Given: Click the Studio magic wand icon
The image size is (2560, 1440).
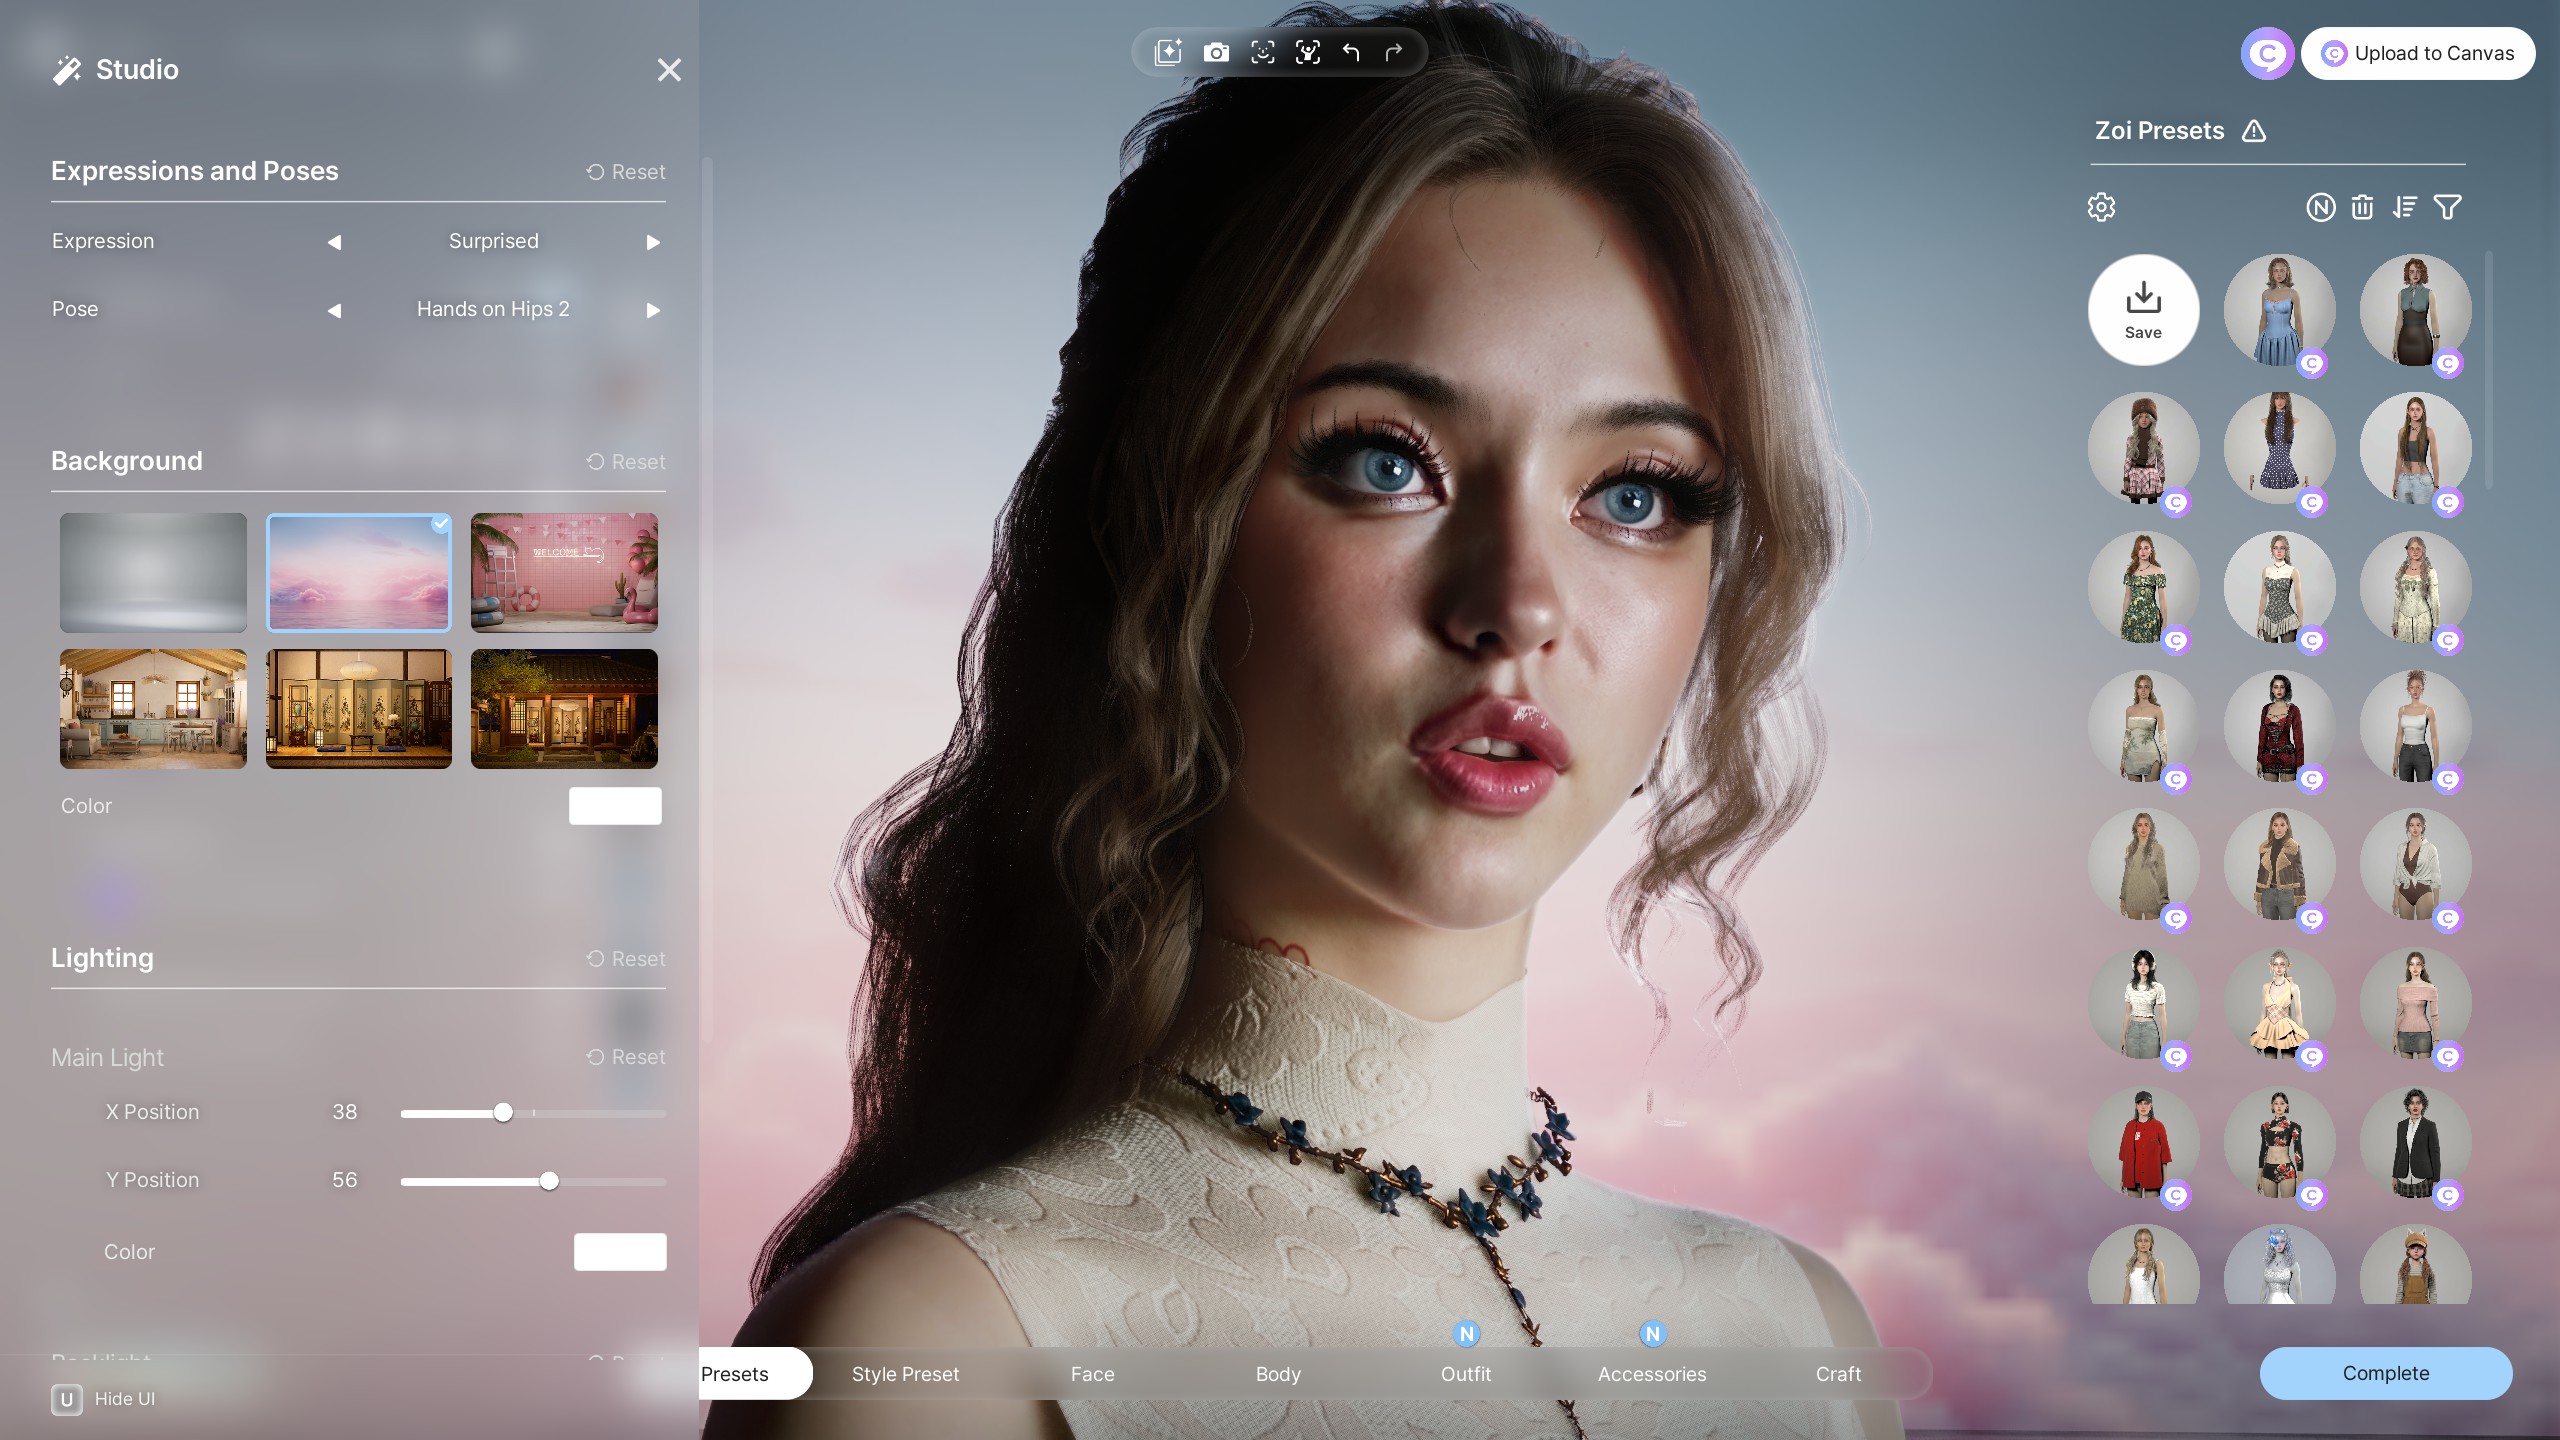Looking at the screenshot, I should [67, 70].
